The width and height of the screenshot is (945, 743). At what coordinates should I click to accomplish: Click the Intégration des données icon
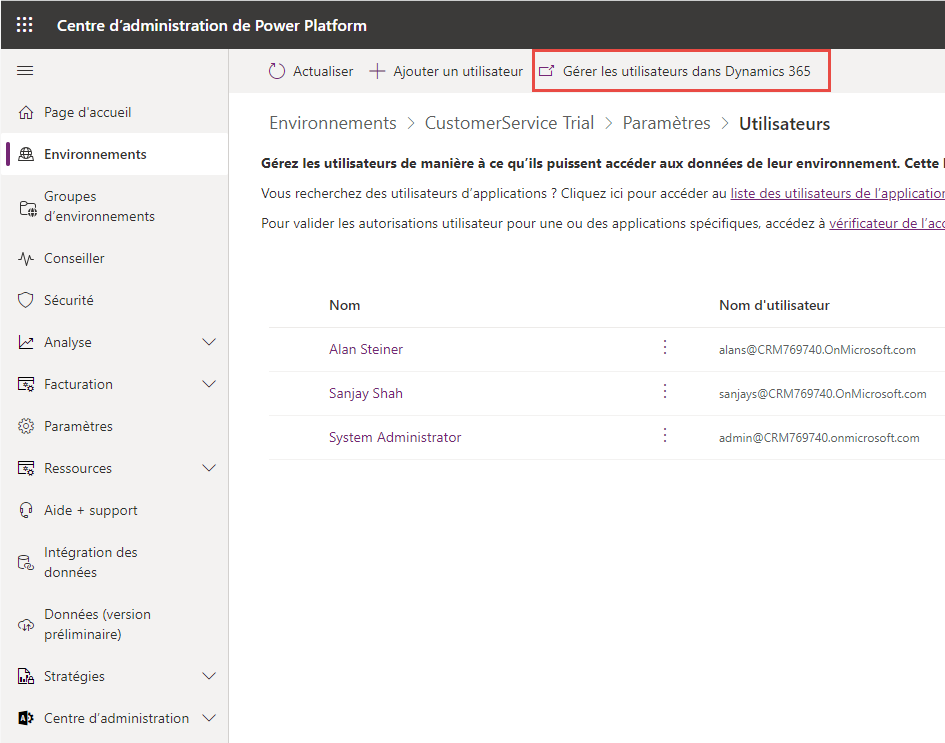click(x=26, y=562)
